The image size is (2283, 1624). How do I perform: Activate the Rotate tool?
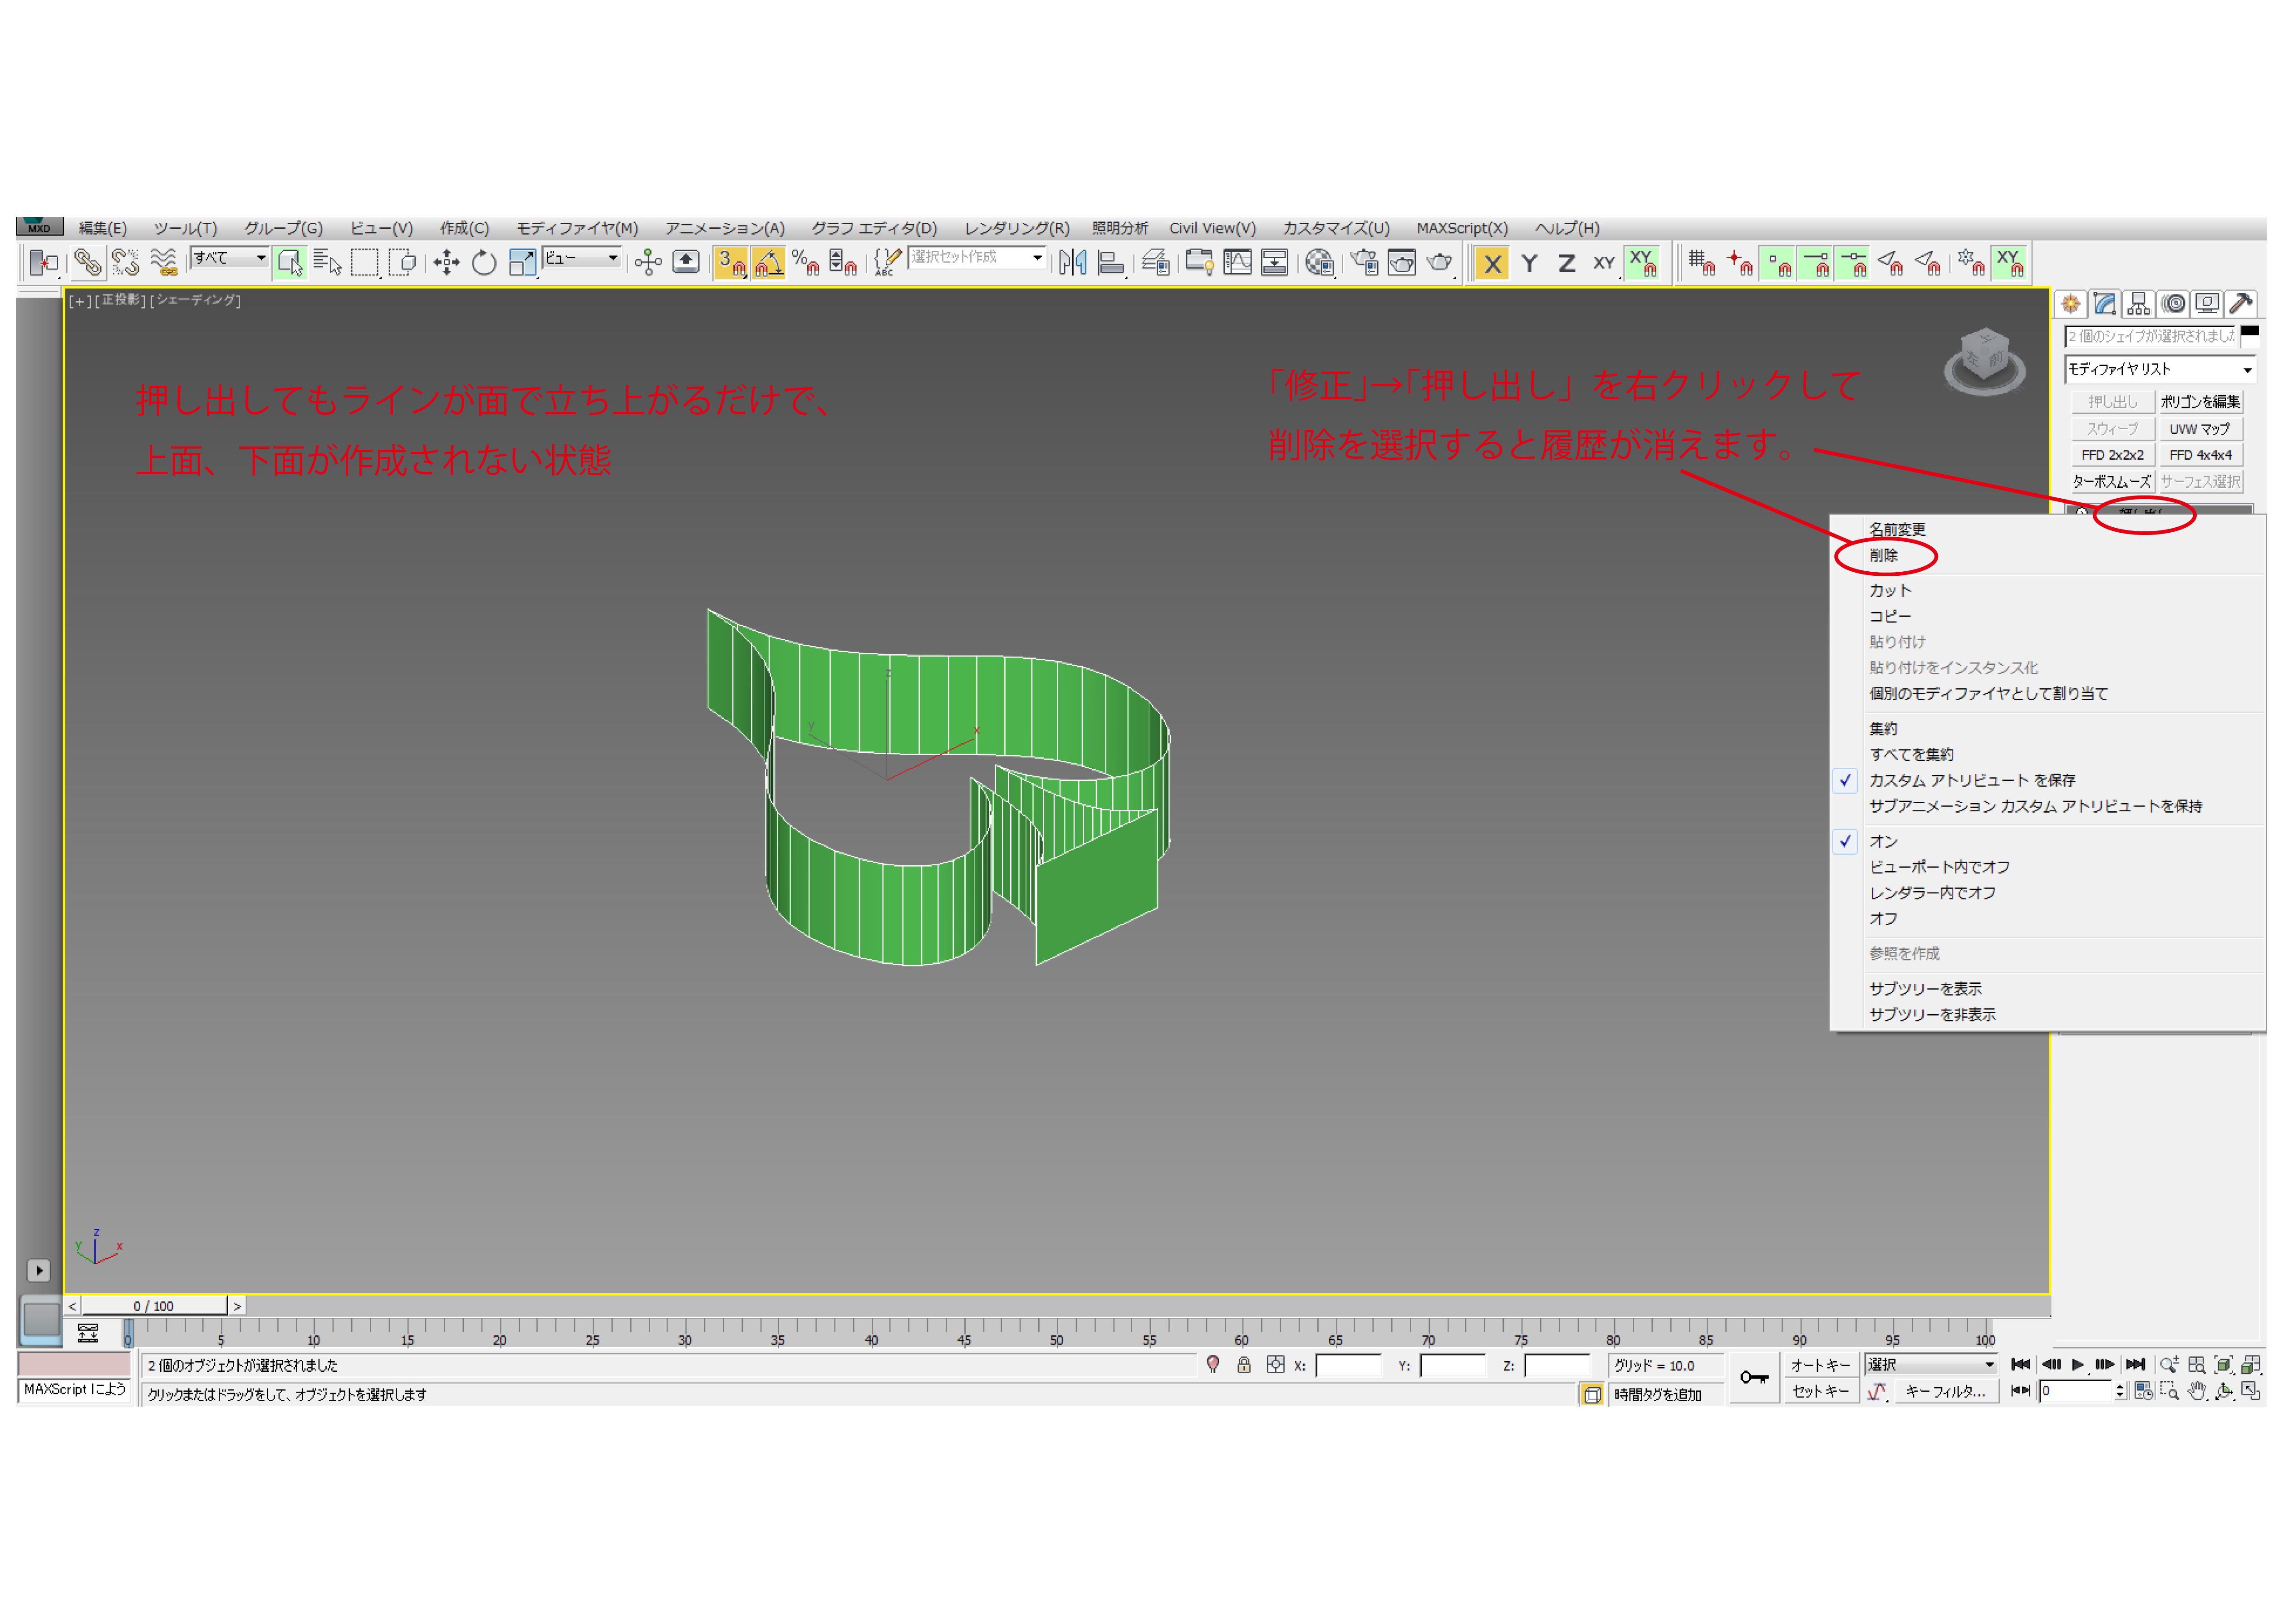[484, 263]
